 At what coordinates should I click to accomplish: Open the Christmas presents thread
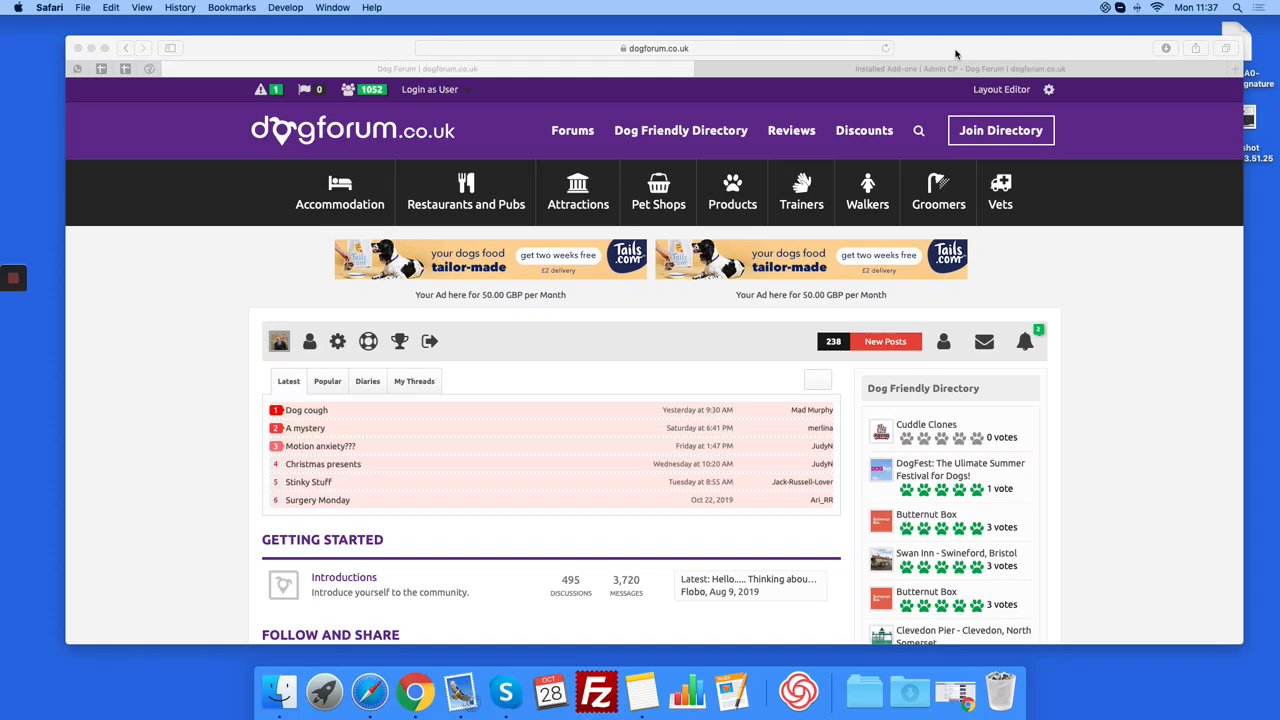click(x=323, y=464)
